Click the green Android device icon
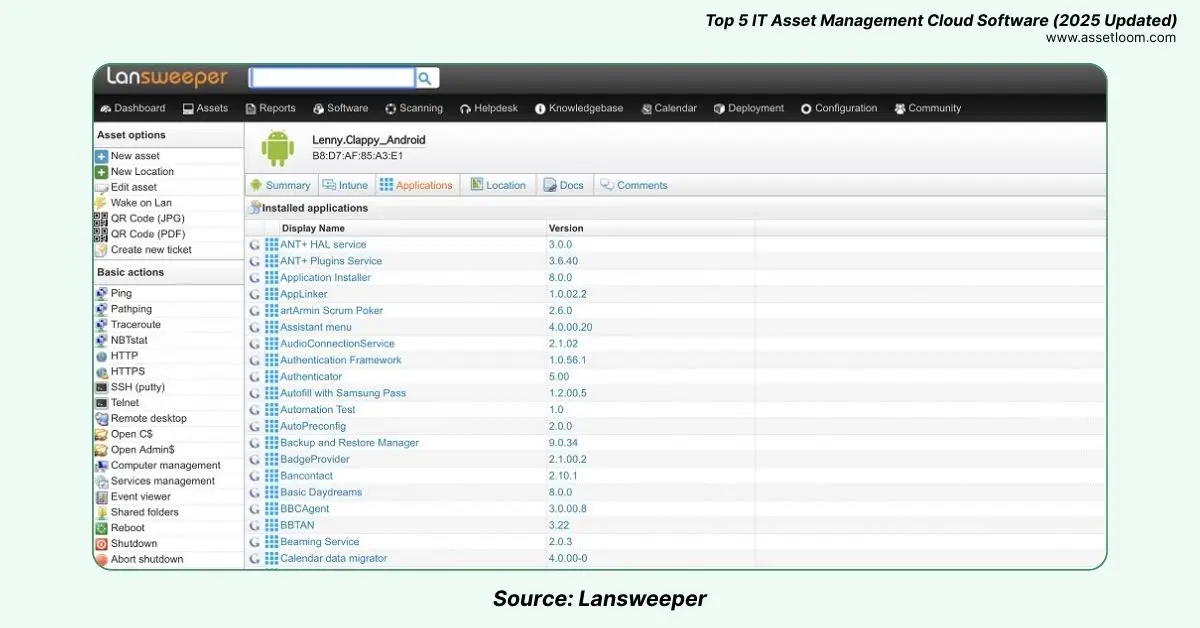 [277, 149]
